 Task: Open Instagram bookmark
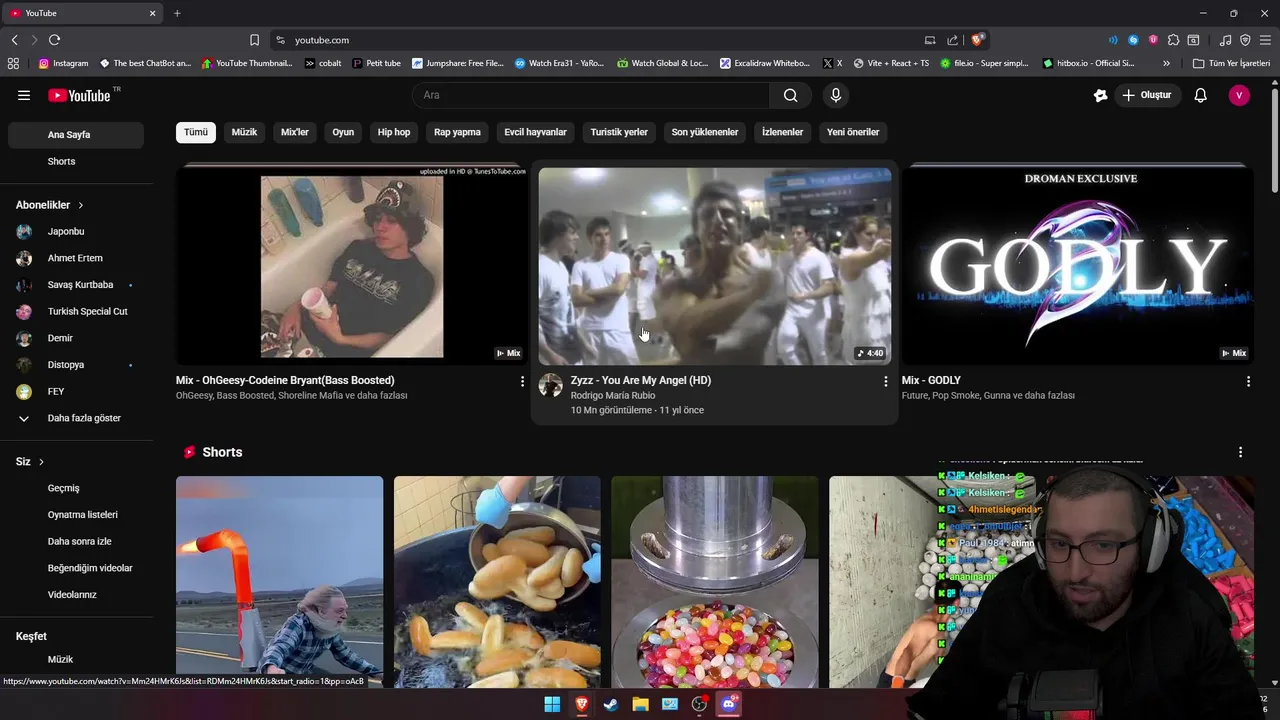click(x=64, y=63)
